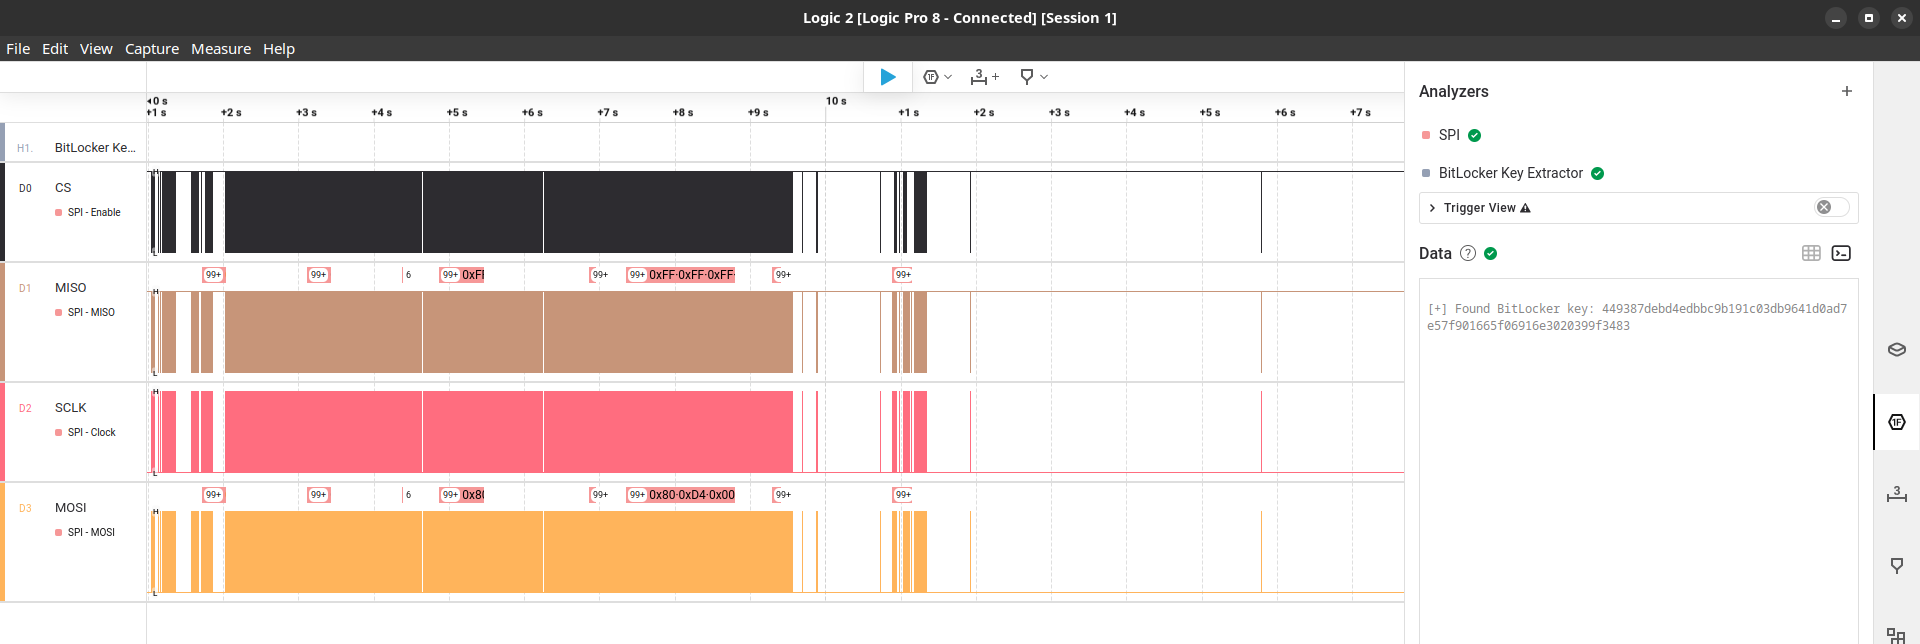
Task: Open the Edit menu
Action: [x=55, y=49]
